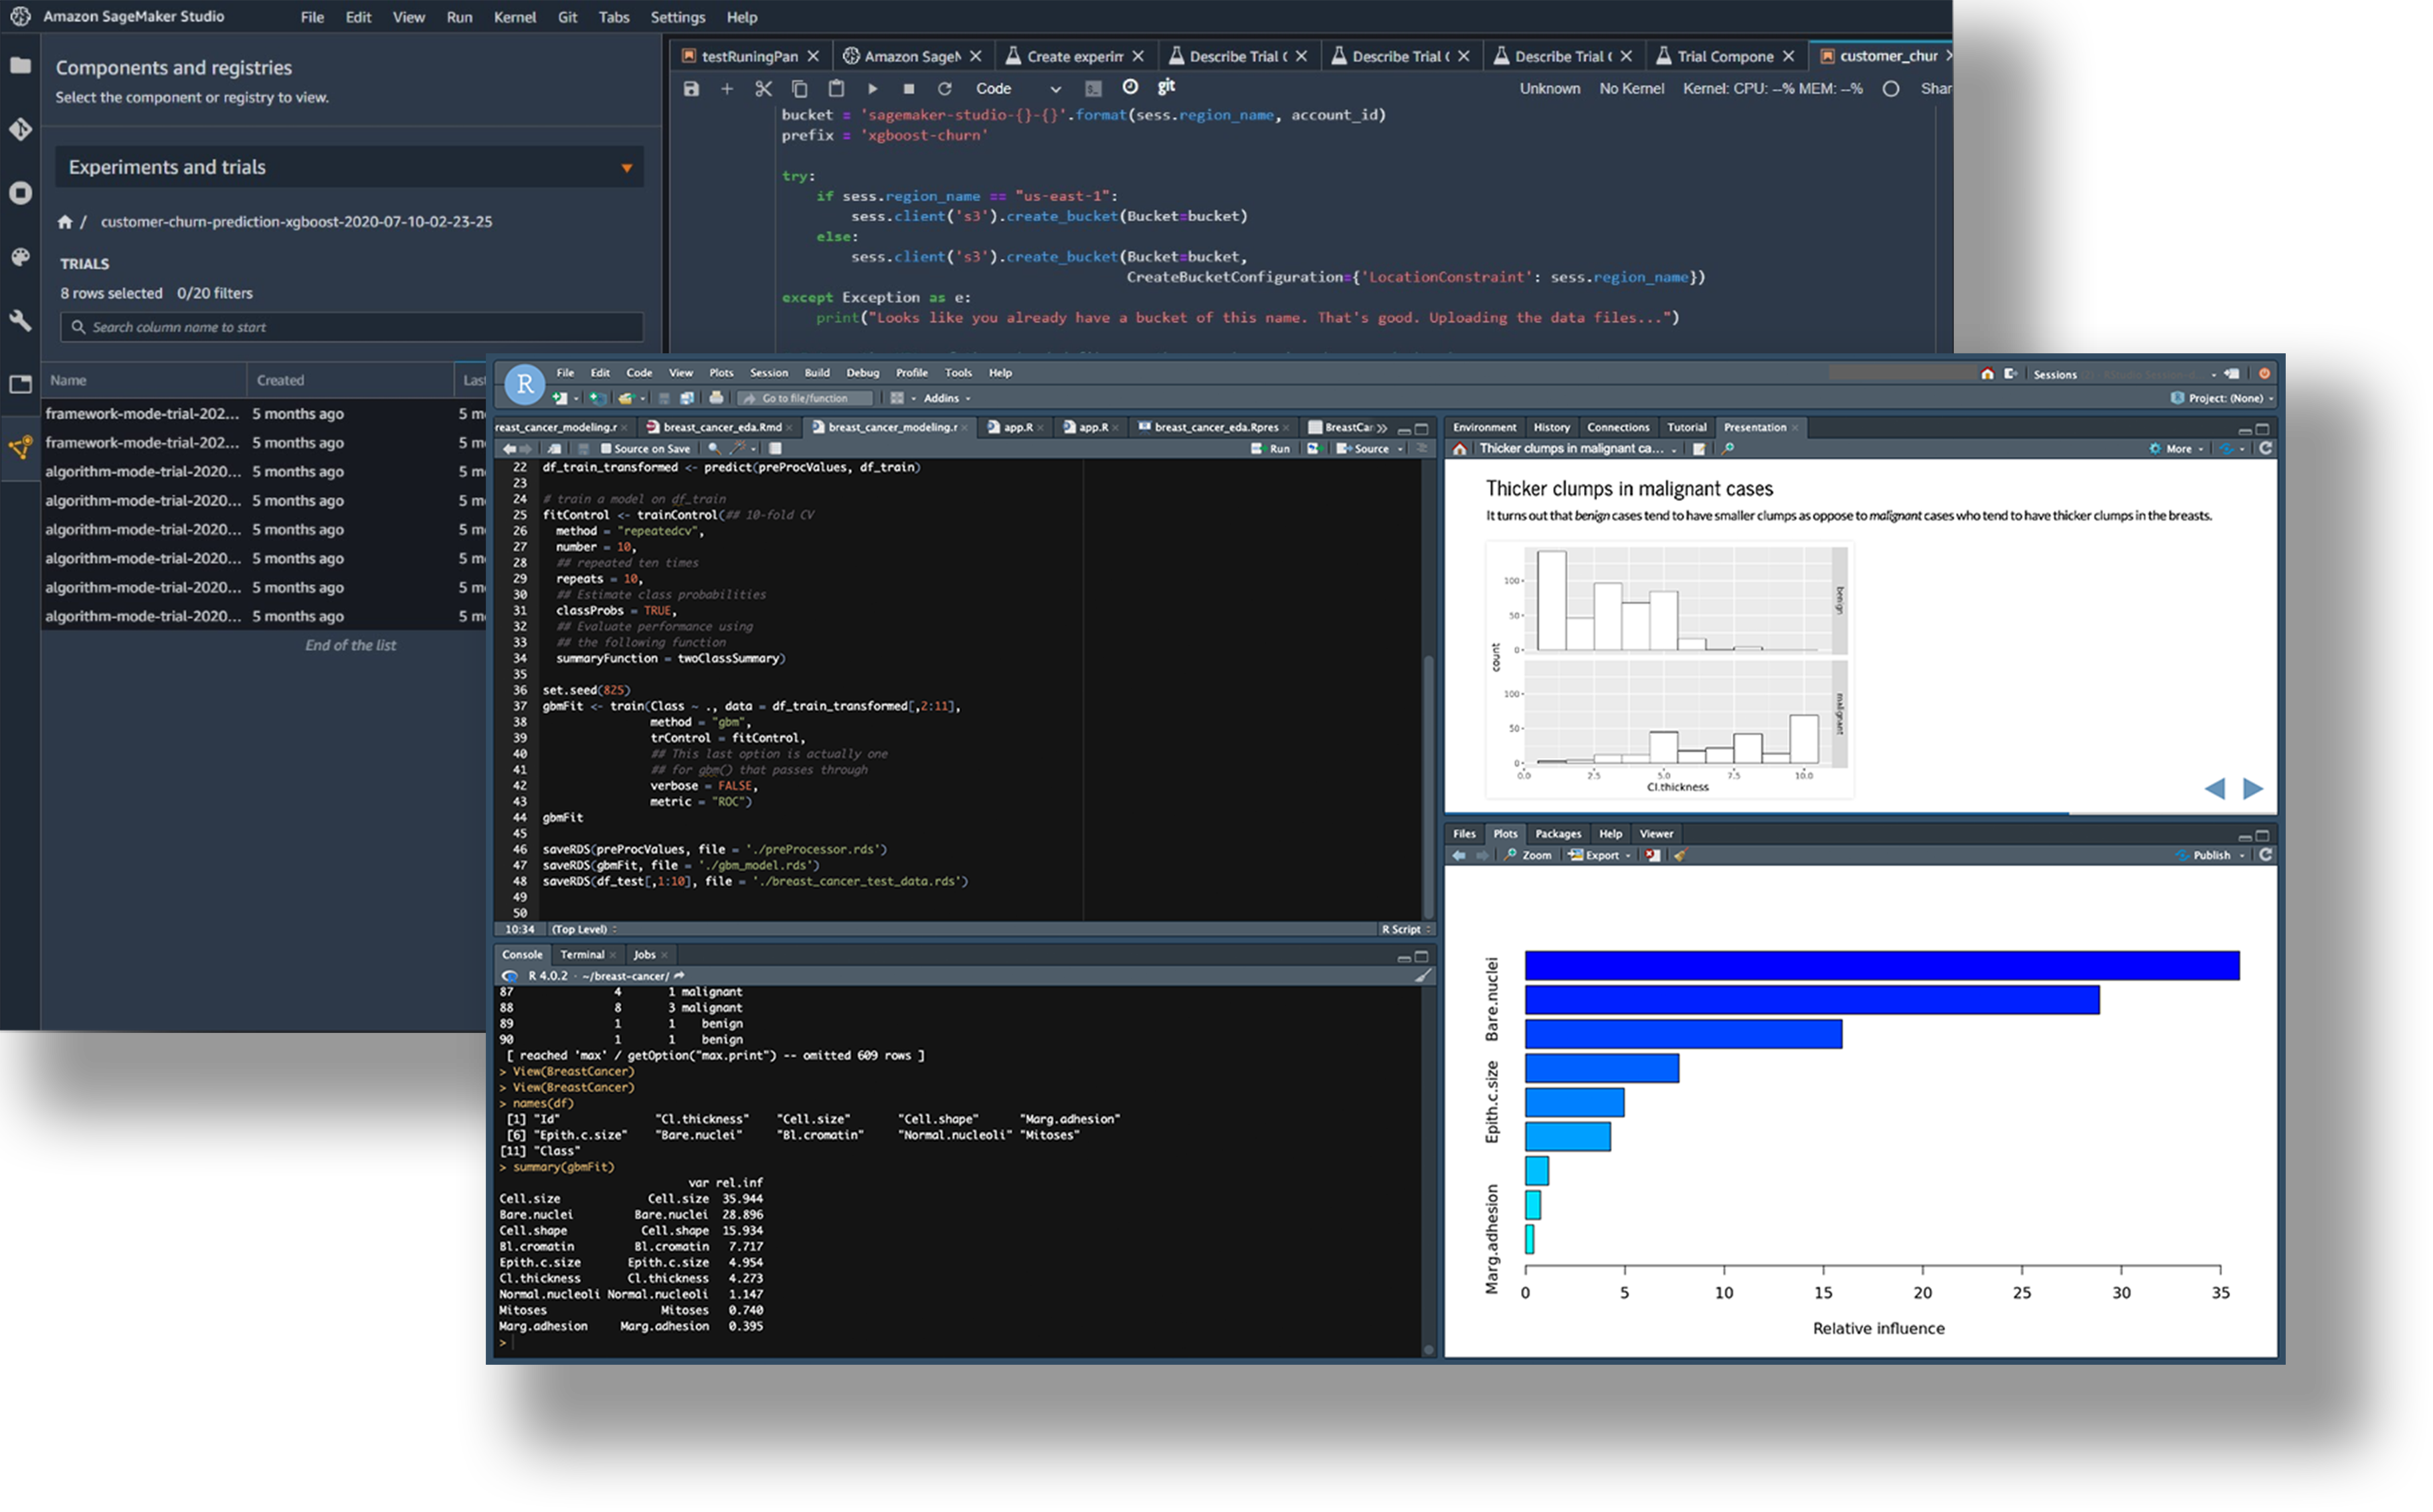Viewport: 2433px width, 1512px height.
Task: Open the file browser folder icon in SageMaker sidebar
Action: (x=20, y=66)
